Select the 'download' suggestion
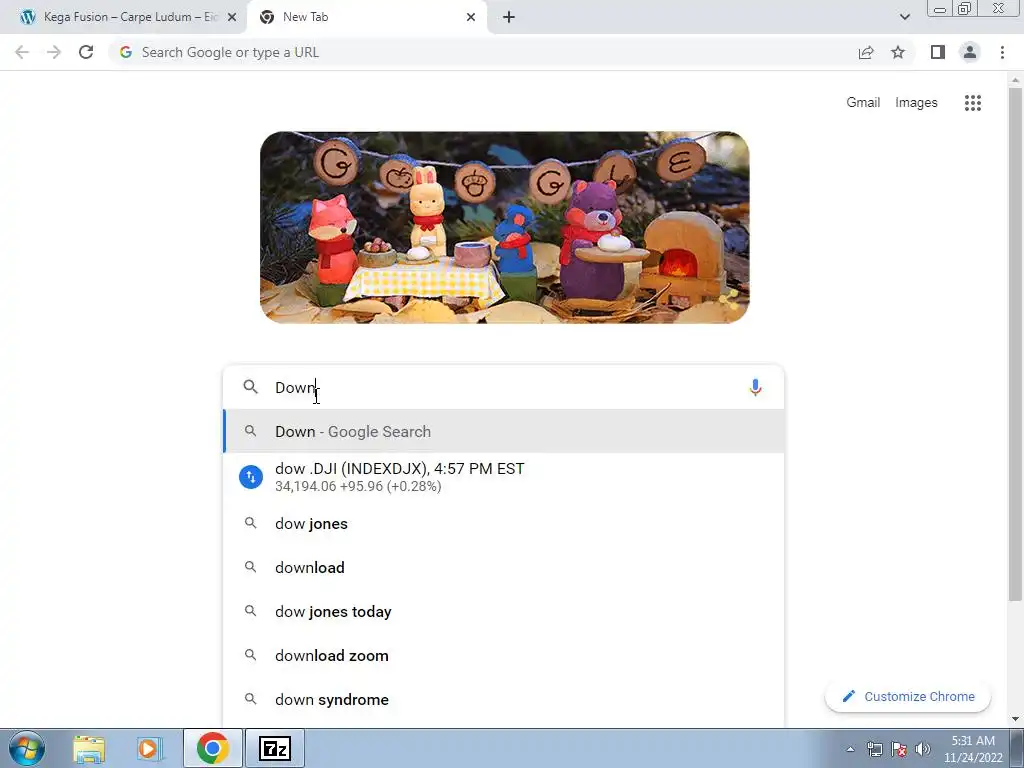The image size is (1024, 768). pyautogui.click(x=504, y=567)
